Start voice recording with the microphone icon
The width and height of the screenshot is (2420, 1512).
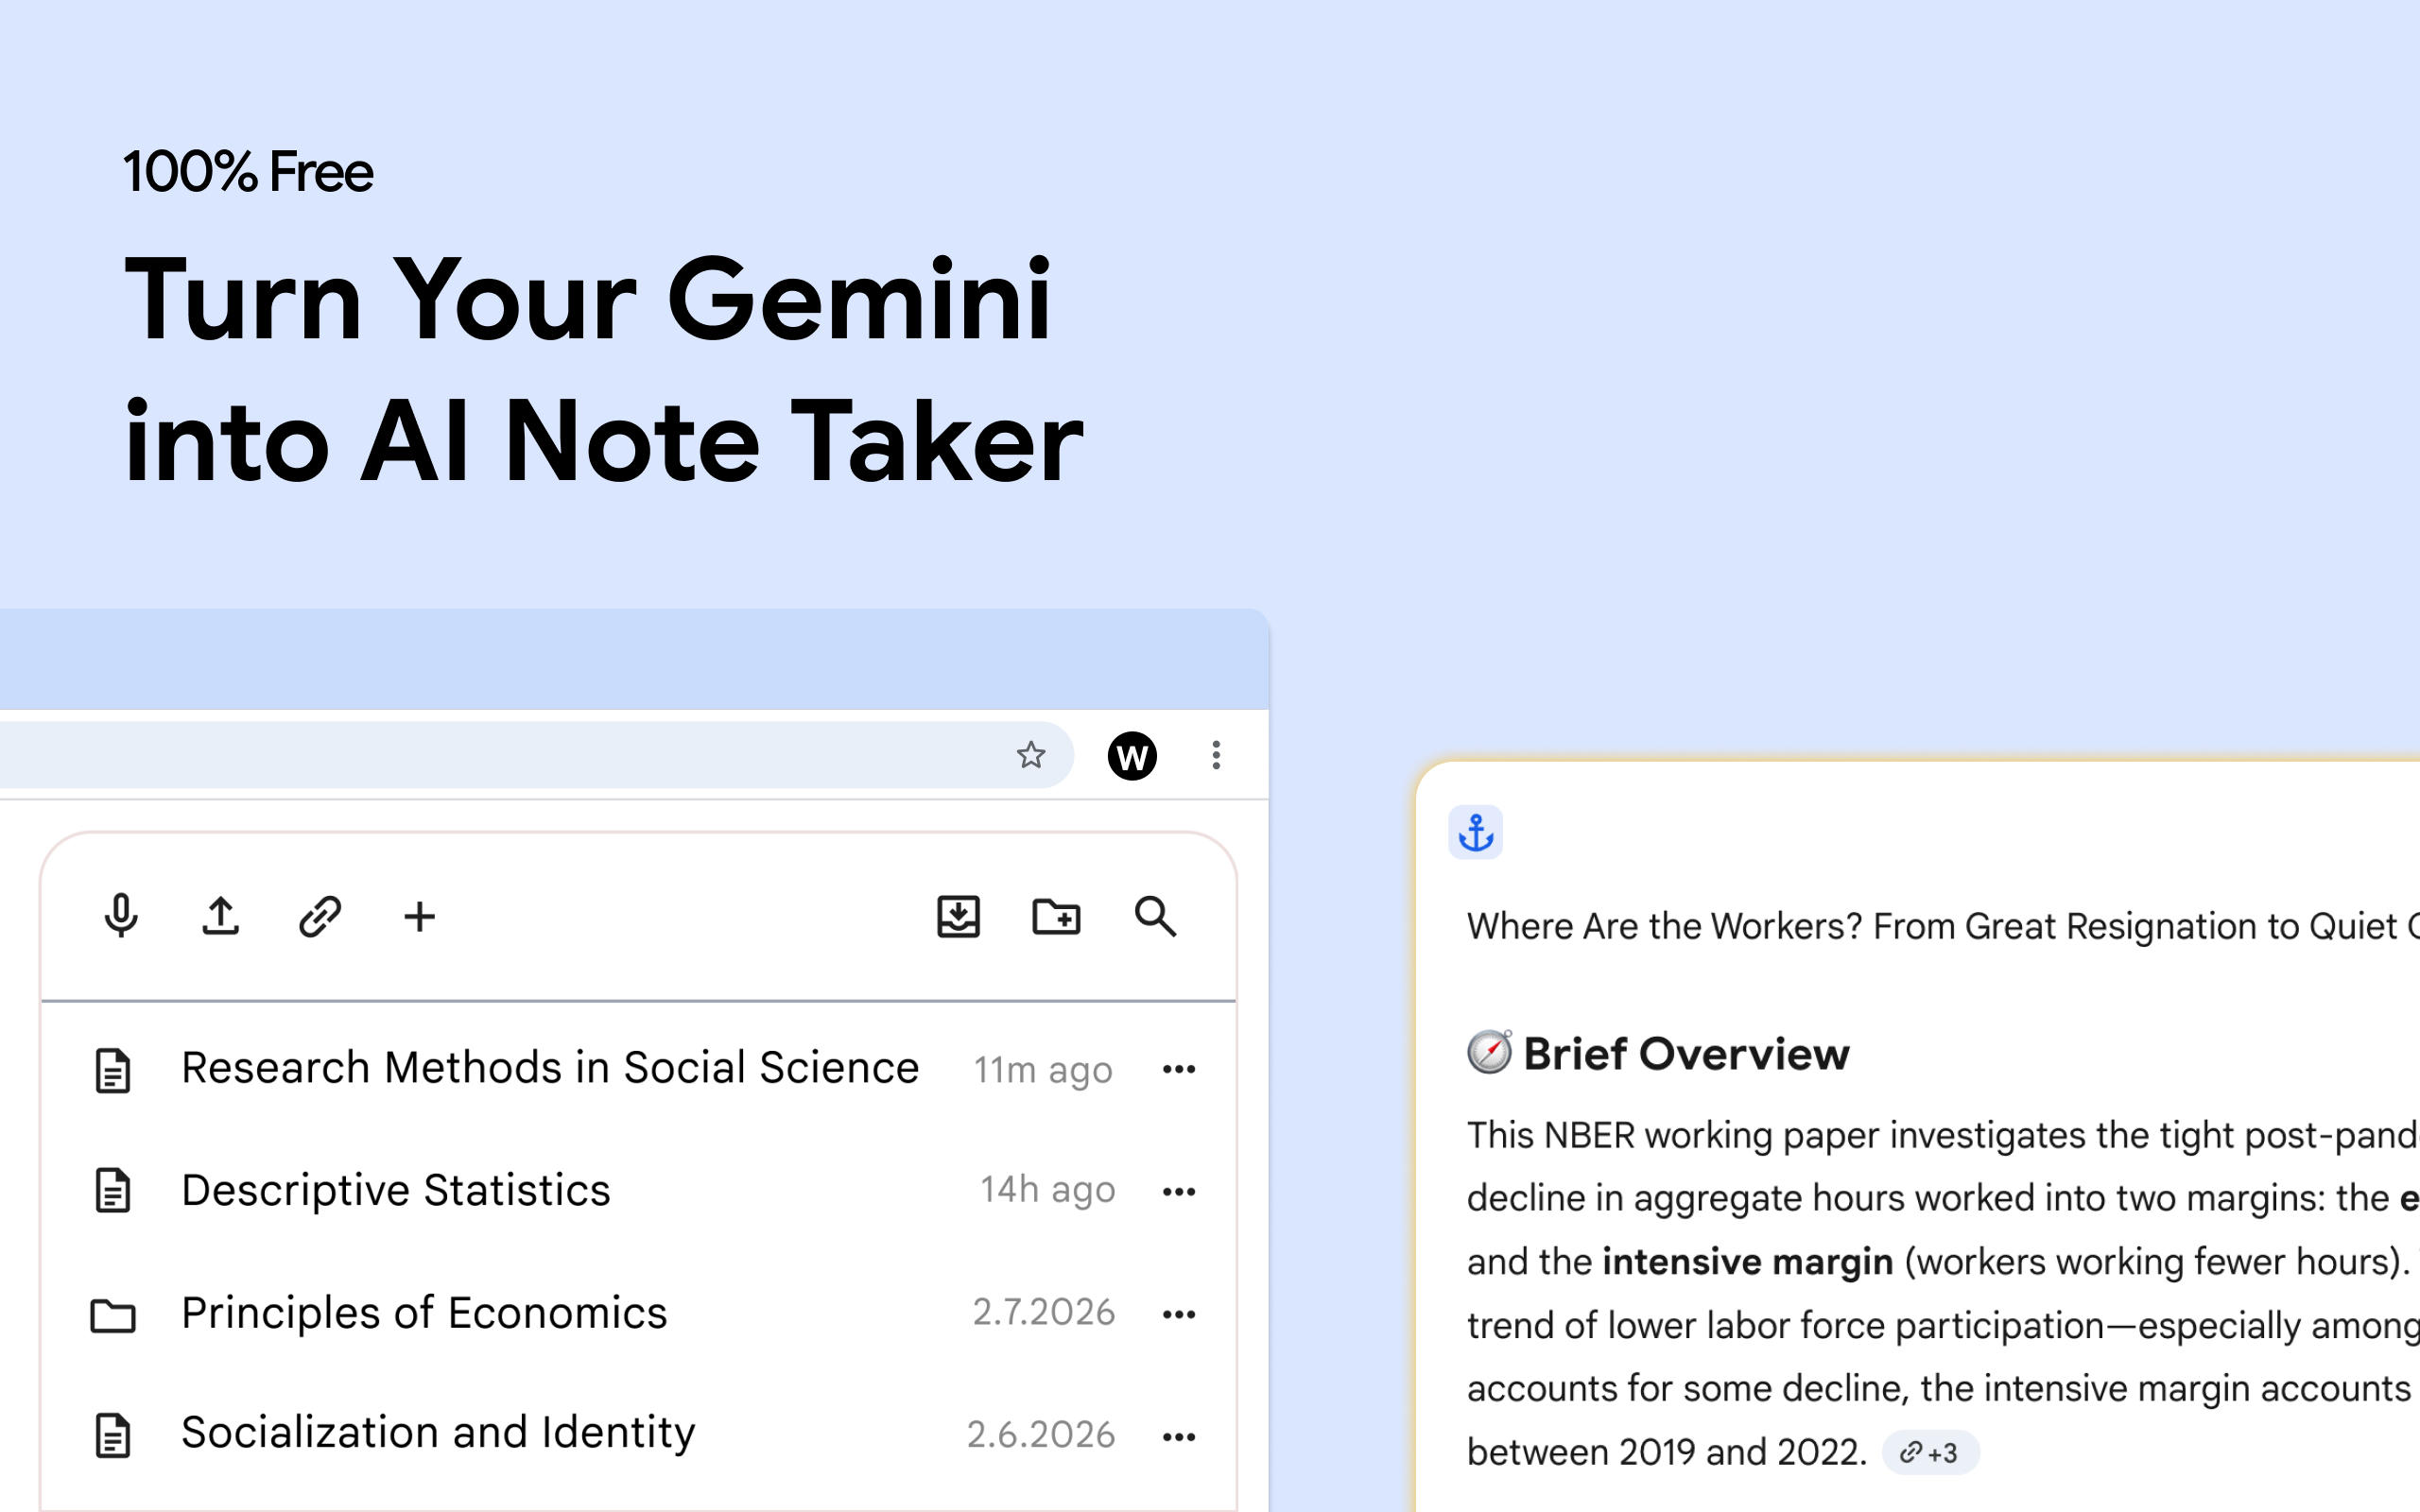coord(120,917)
